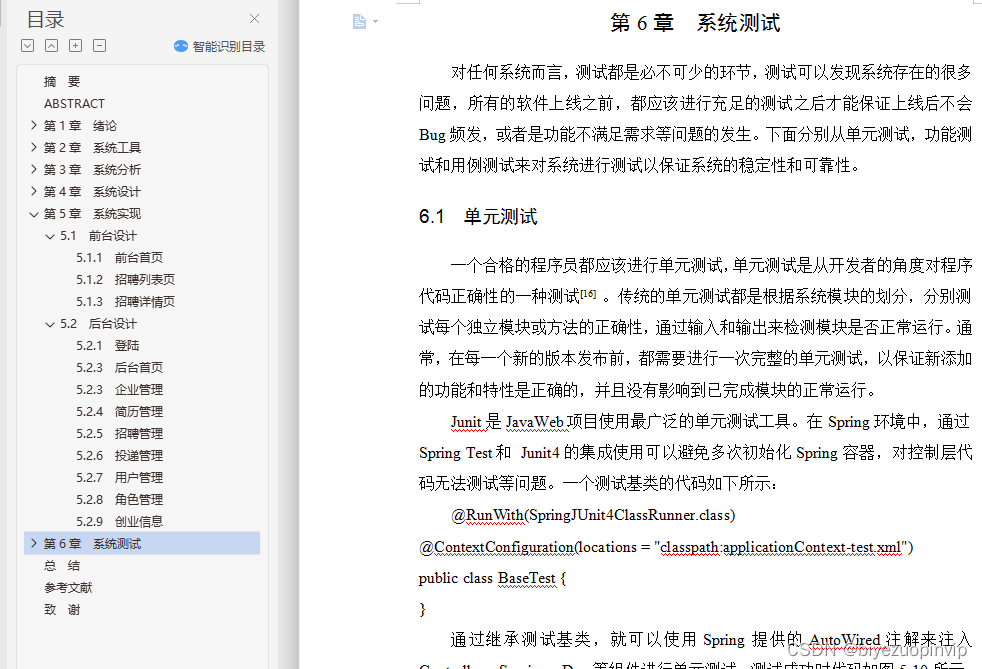Expand 第2章 系统工具 chevron
This screenshot has height=669, width=982.
pos(34,147)
